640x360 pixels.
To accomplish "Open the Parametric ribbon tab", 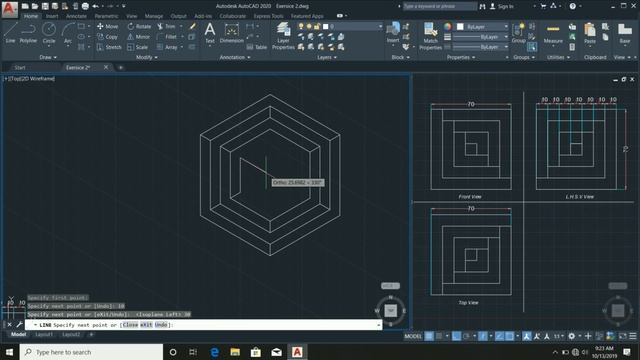I will 107,16.
